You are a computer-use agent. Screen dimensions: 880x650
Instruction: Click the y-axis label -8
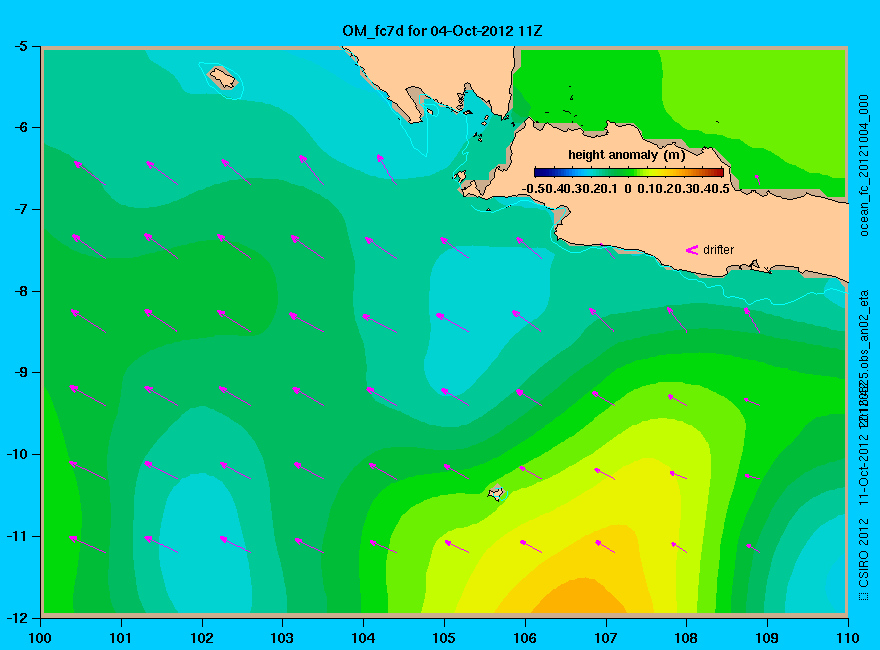(21, 291)
